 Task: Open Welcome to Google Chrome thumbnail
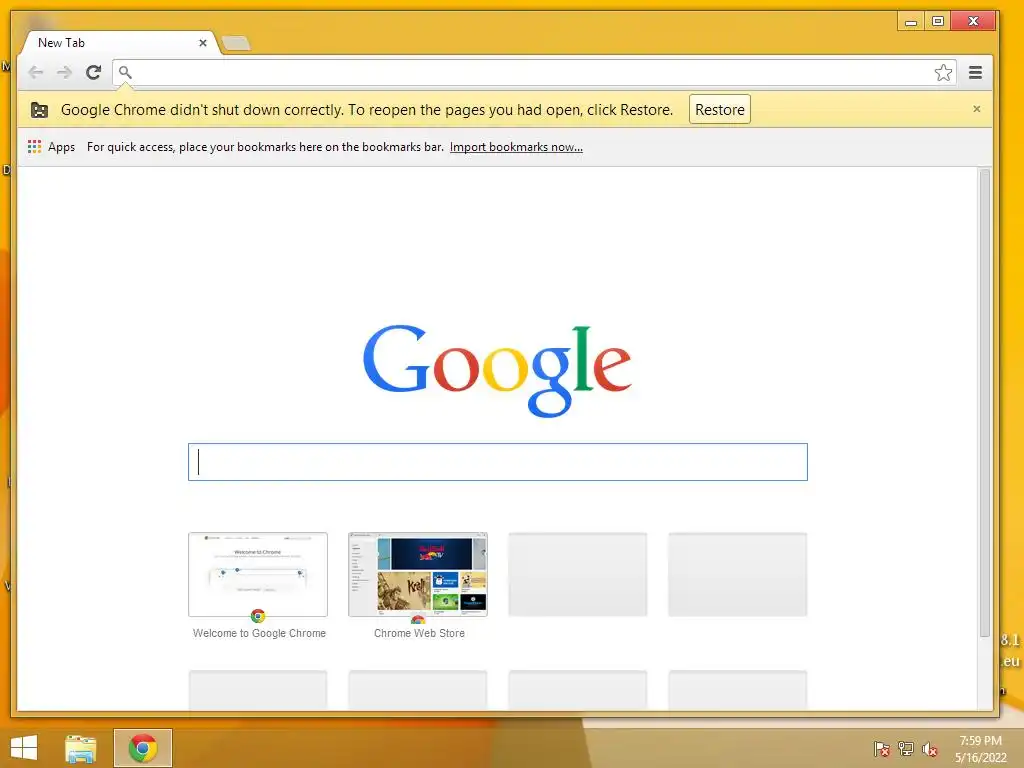258,575
